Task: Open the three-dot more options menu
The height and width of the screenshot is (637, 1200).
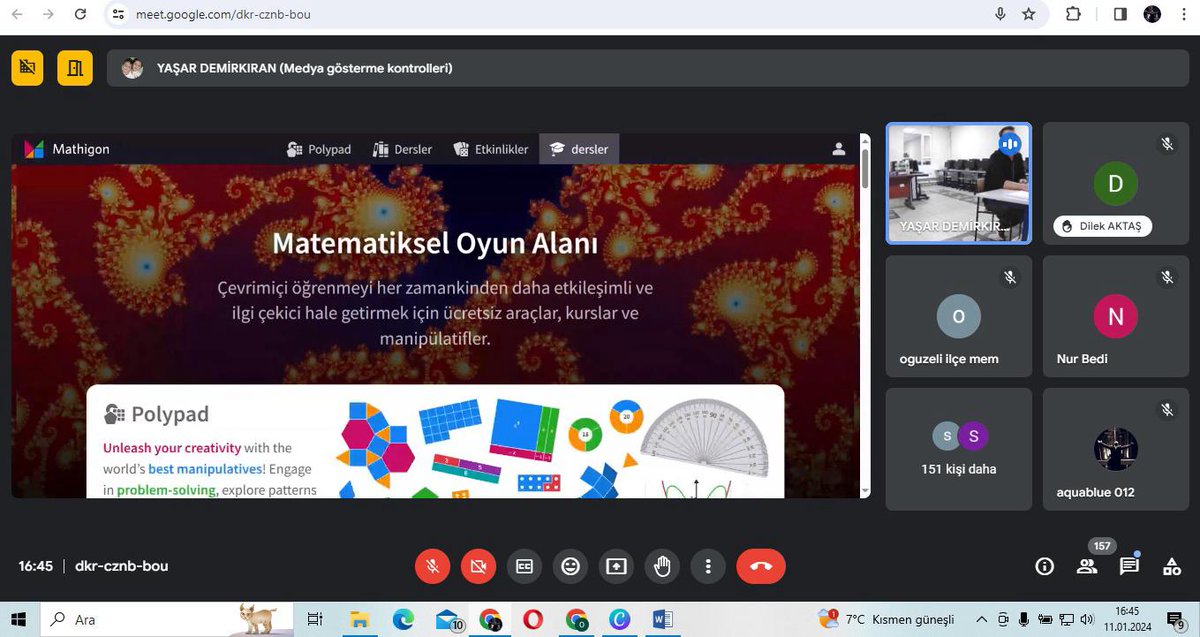Action: [708, 566]
